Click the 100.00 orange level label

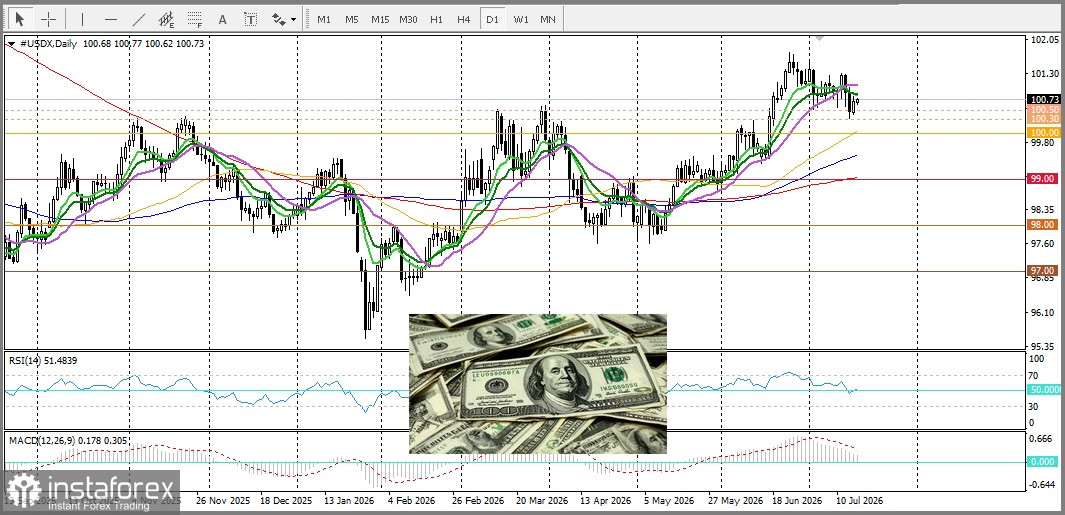[x=1043, y=132]
